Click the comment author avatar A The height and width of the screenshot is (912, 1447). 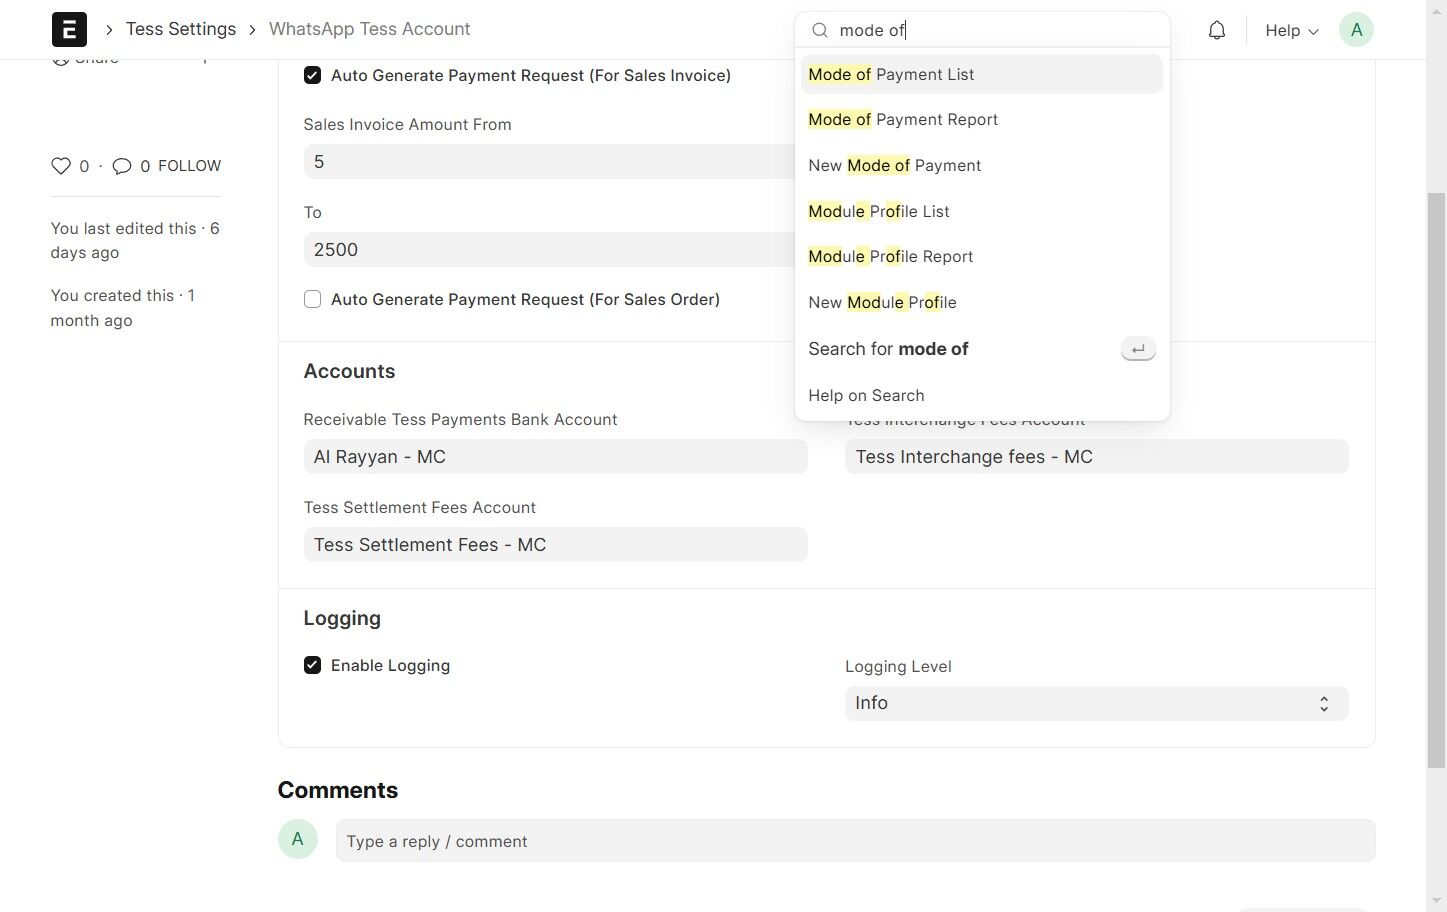297,840
